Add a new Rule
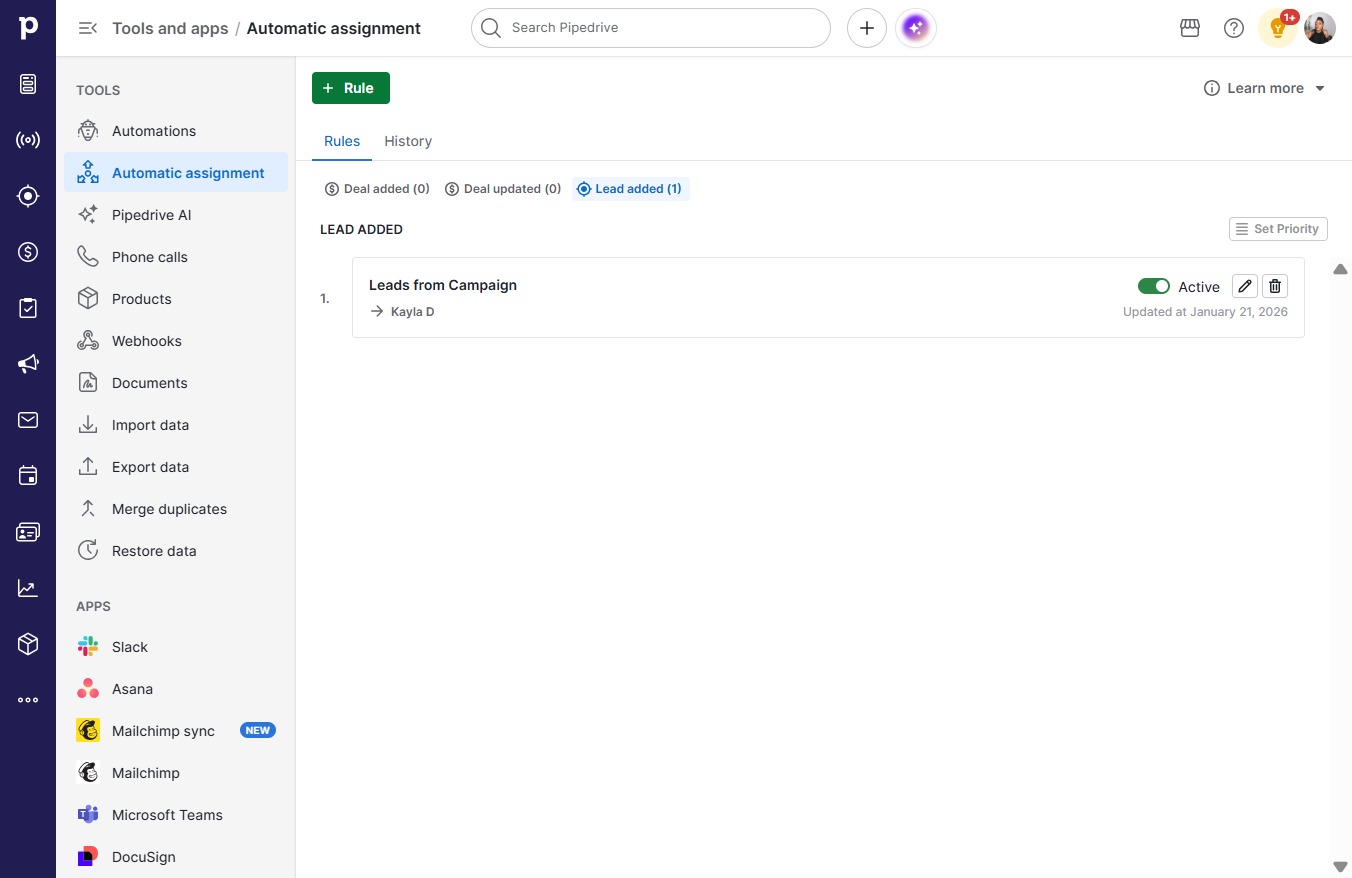 click(351, 88)
